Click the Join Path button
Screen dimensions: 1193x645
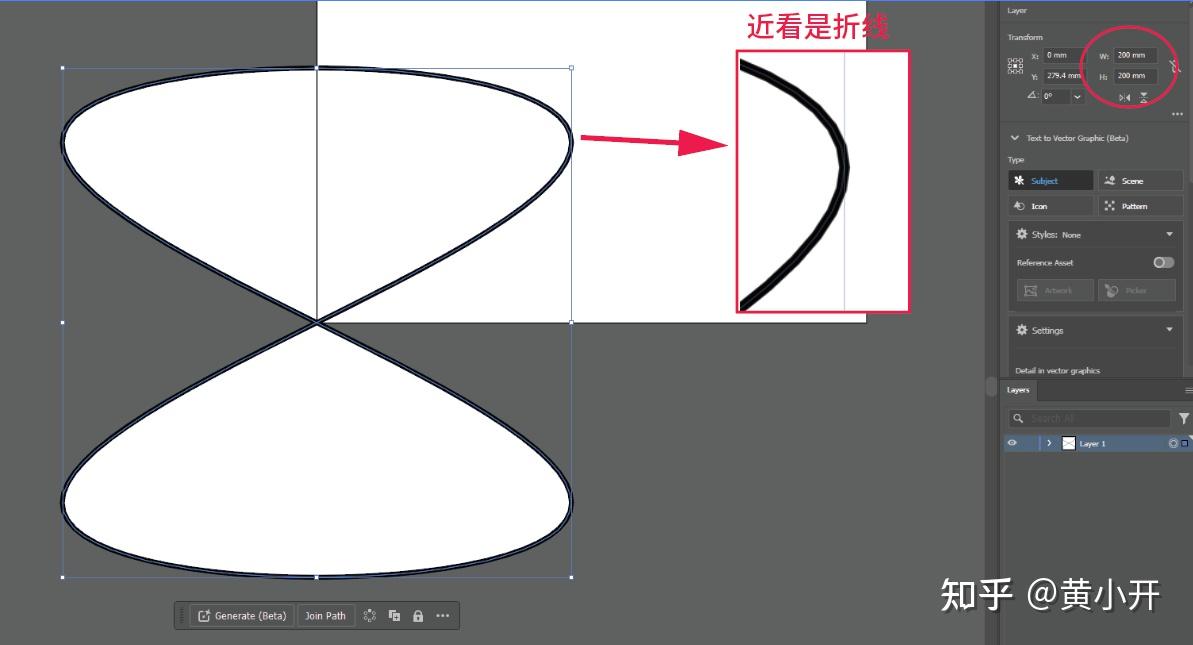(x=325, y=615)
